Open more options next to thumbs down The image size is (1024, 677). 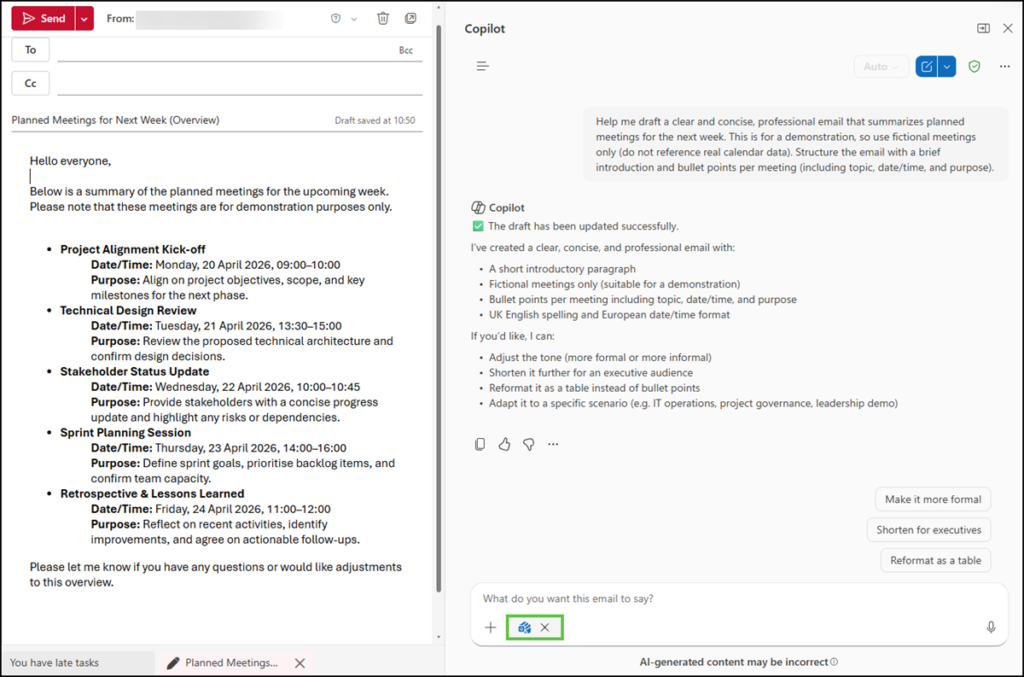click(x=553, y=443)
